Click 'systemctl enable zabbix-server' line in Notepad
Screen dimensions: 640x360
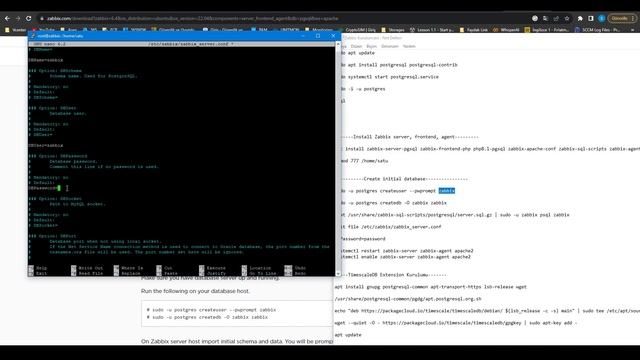[406, 257]
